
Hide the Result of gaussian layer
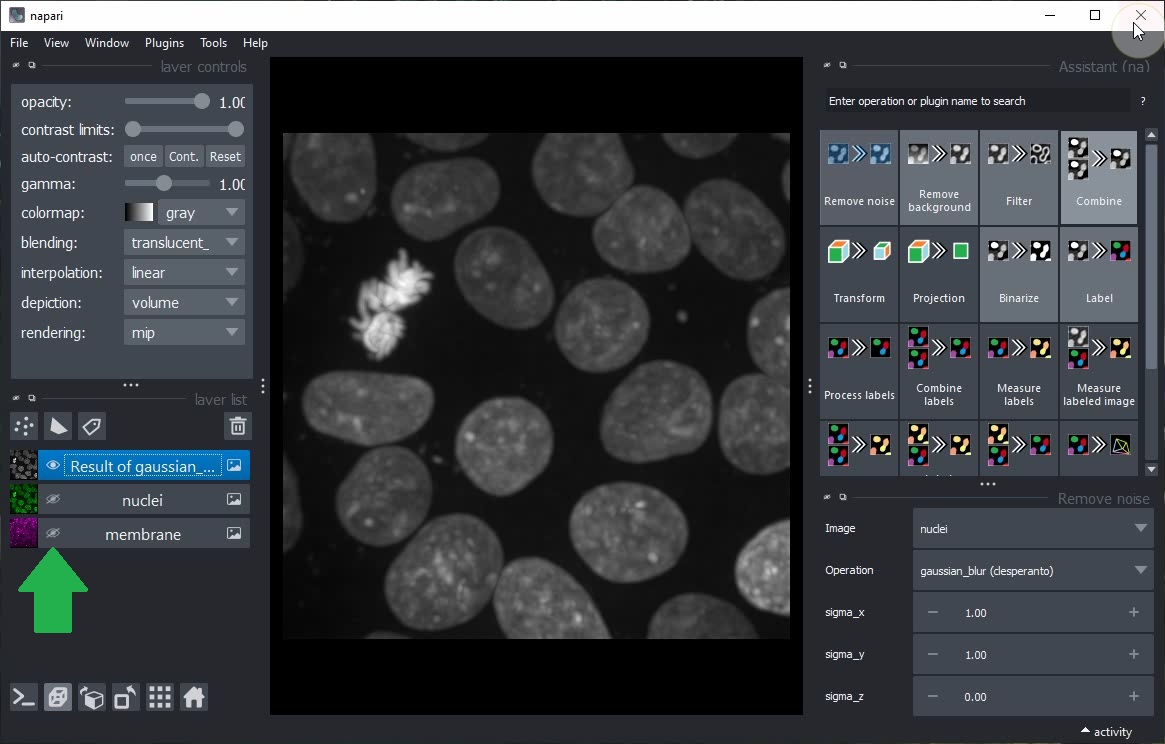(53, 466)
